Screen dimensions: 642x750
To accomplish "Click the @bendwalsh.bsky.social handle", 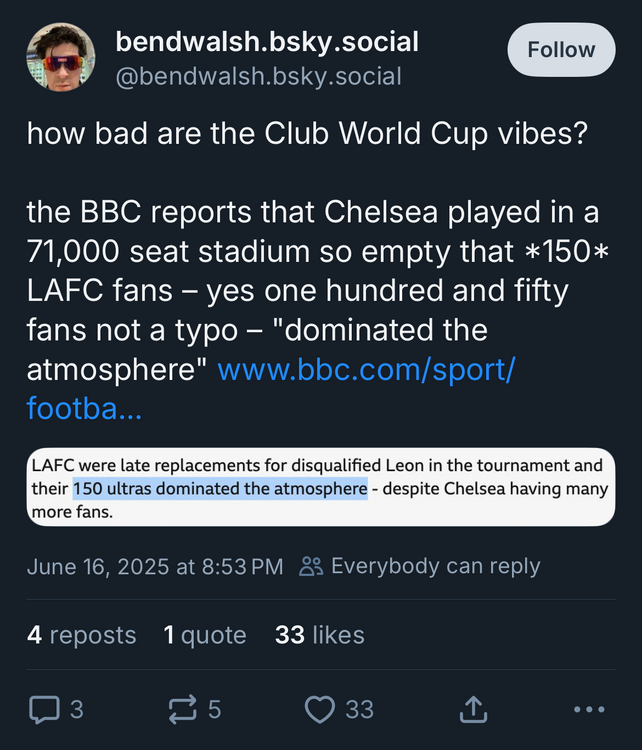I will (x=259, y=76).
